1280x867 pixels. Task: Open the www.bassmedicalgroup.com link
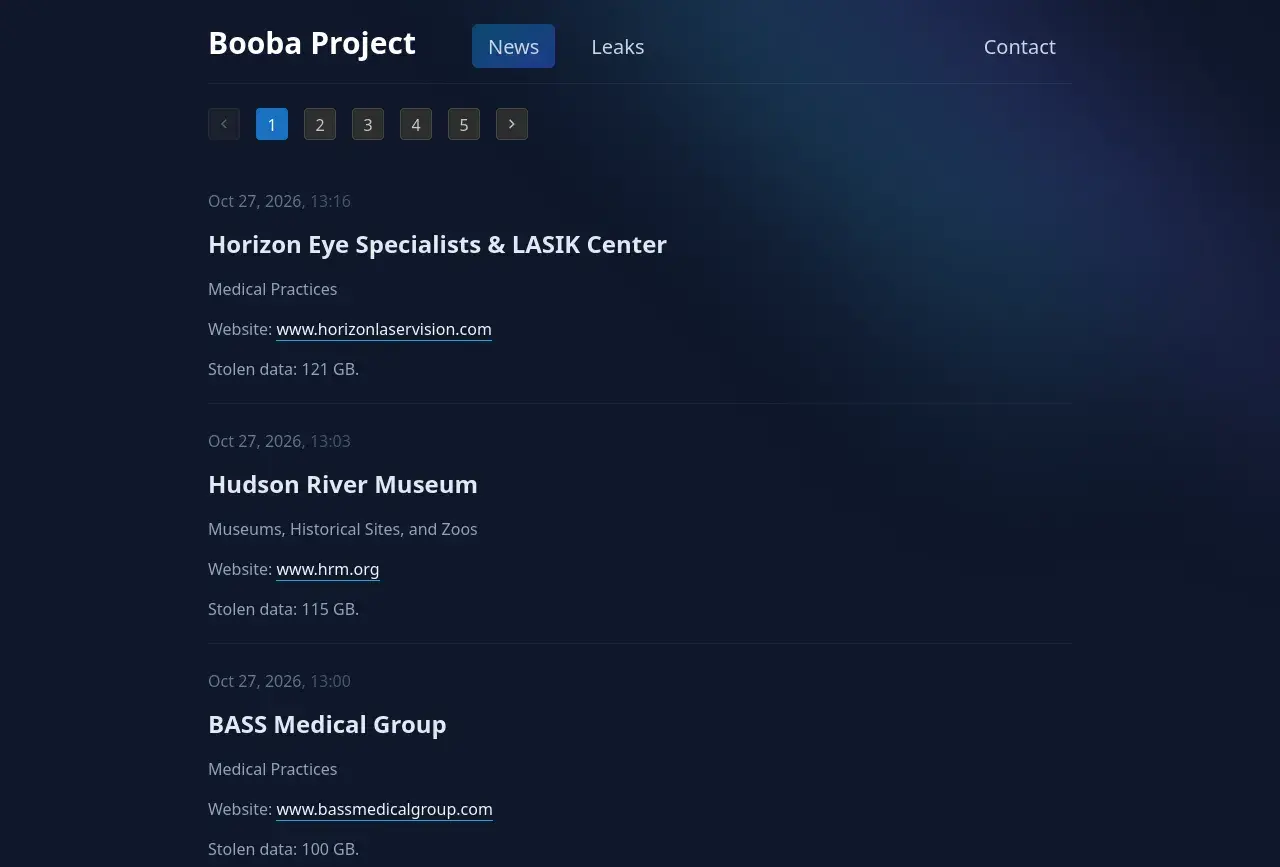coord(385,809)
